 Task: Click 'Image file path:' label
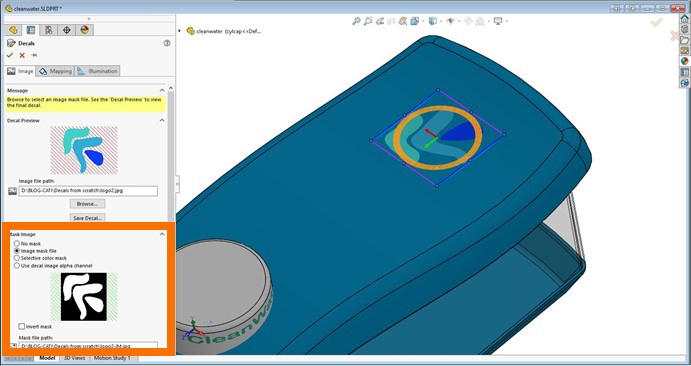37,181
